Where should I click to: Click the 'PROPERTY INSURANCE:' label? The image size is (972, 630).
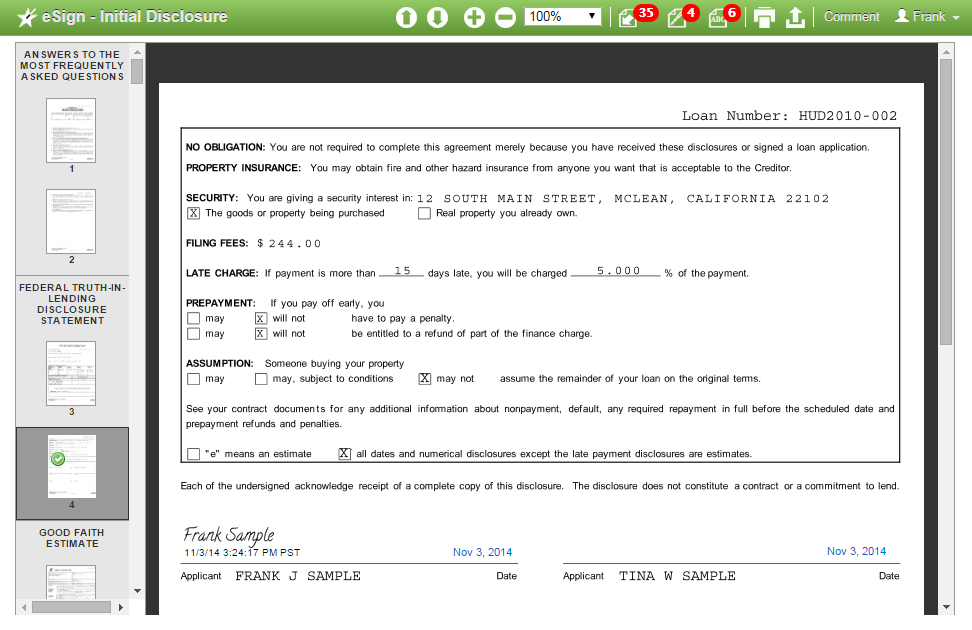pos(243,168)
